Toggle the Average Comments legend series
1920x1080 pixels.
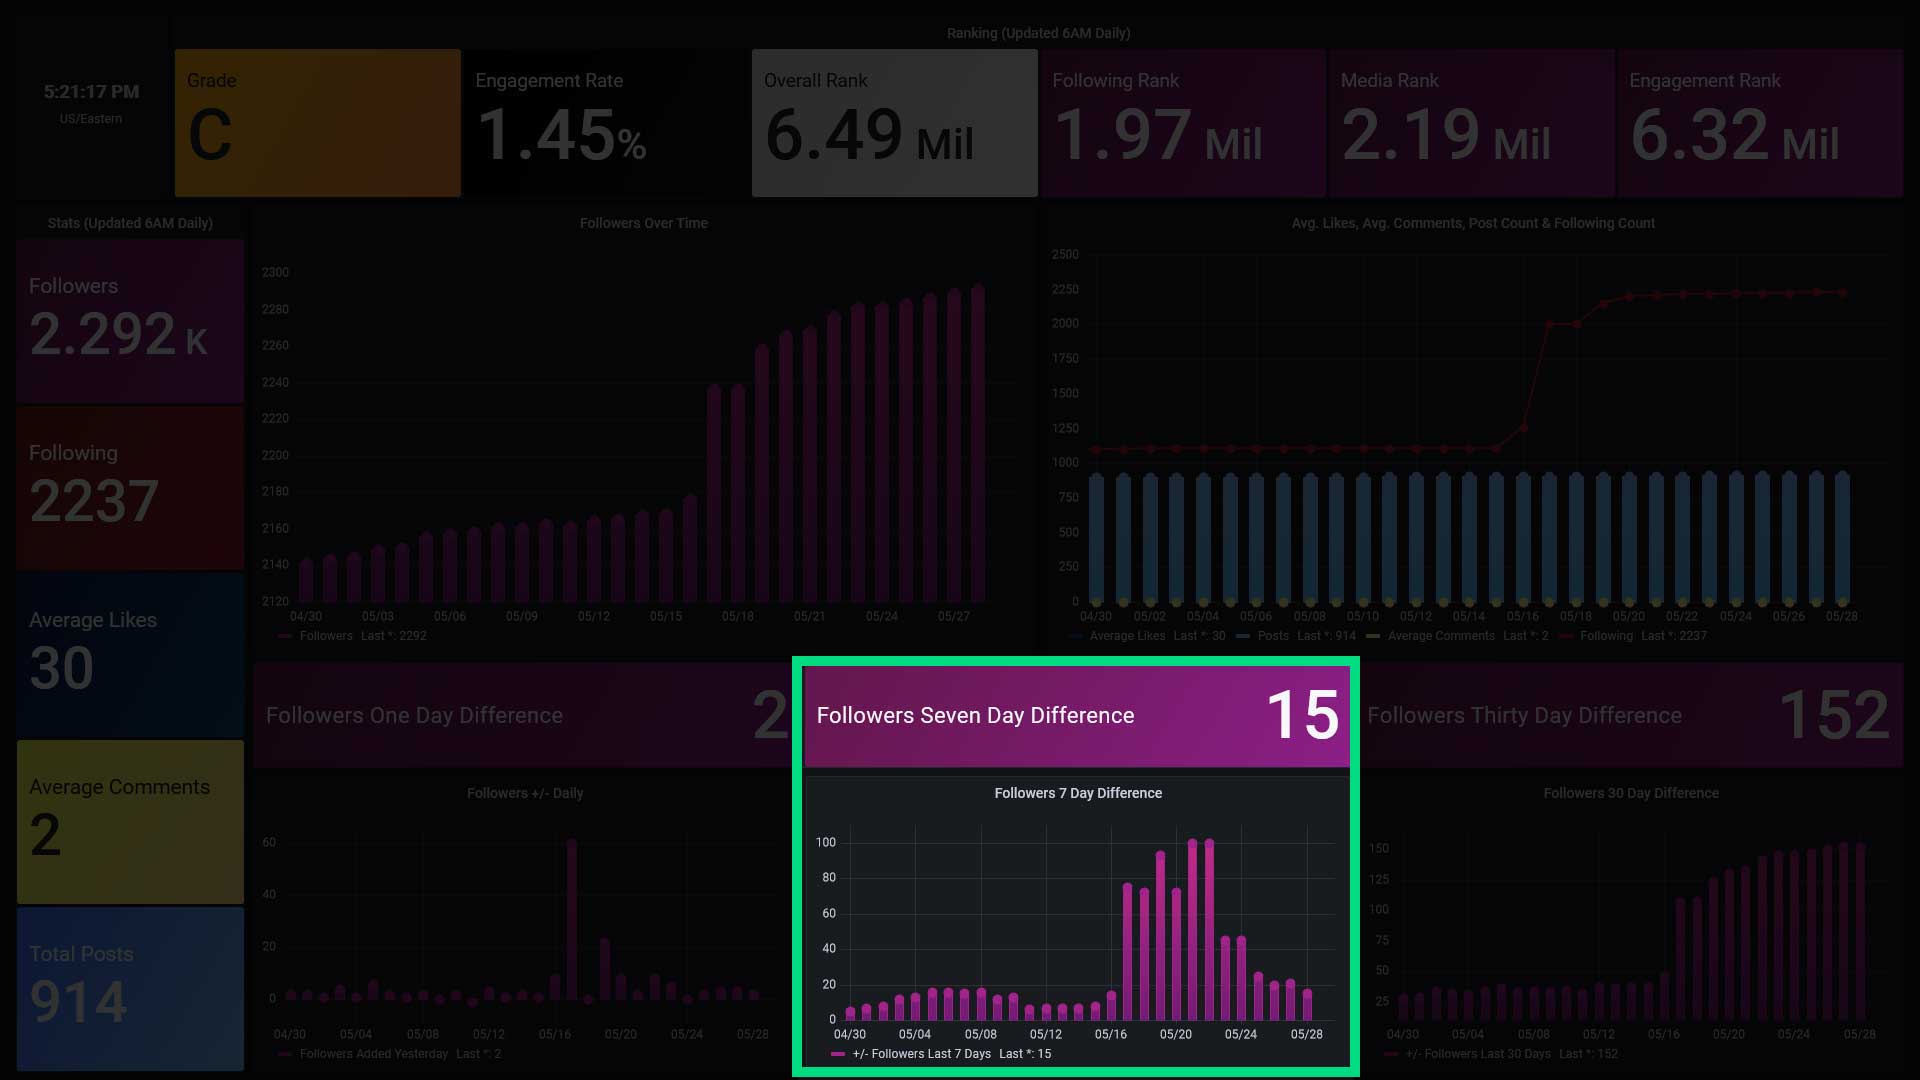coord(1440,636)
